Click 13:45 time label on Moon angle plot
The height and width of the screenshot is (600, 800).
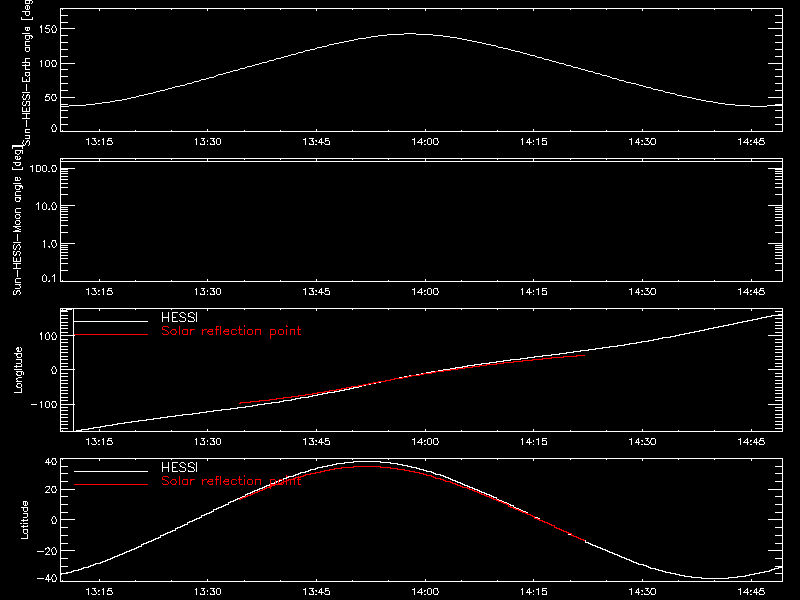click(316, 291)
